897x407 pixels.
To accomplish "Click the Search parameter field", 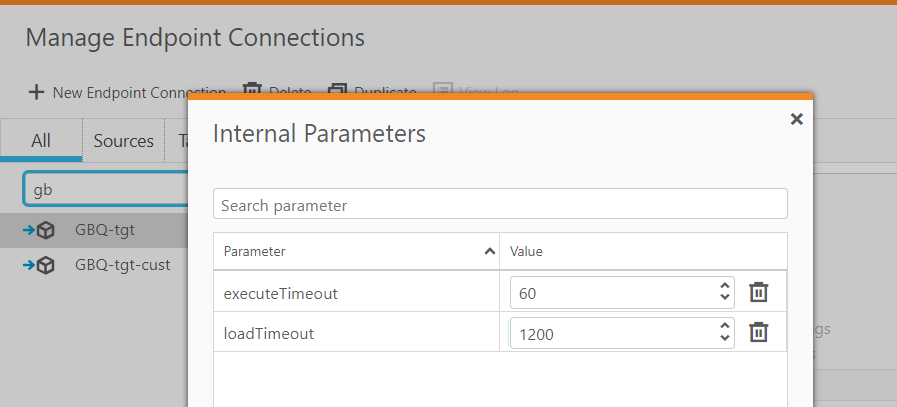I will tap(500, 205).
